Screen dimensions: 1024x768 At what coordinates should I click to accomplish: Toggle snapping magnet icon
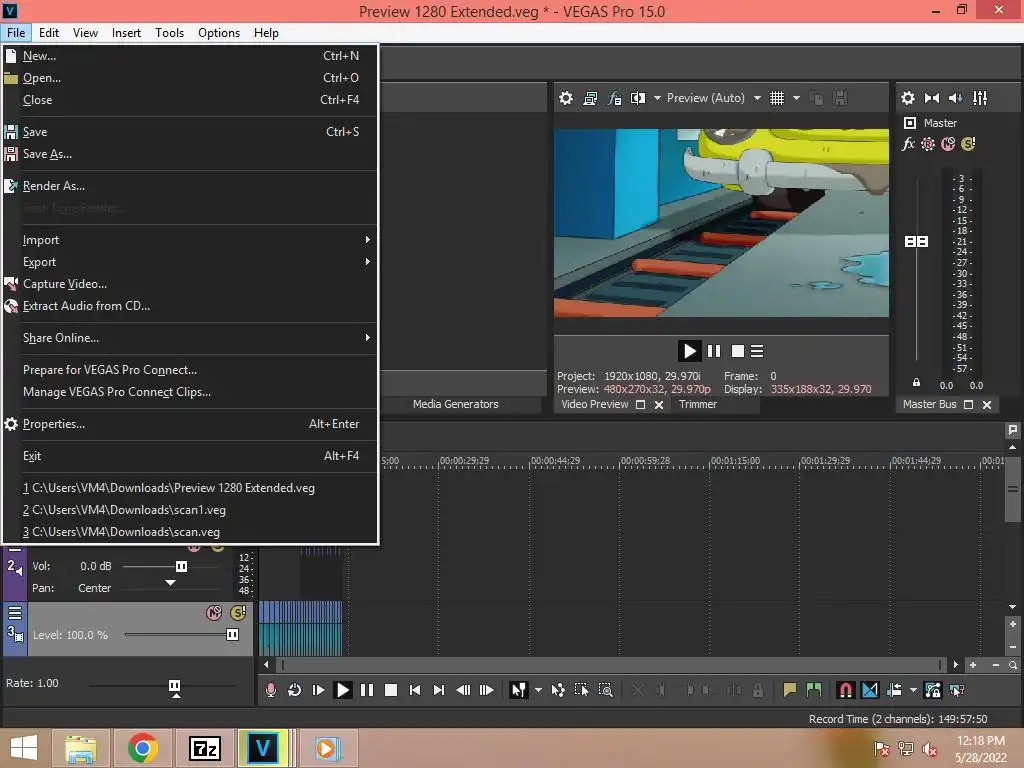tap(846, 690)
